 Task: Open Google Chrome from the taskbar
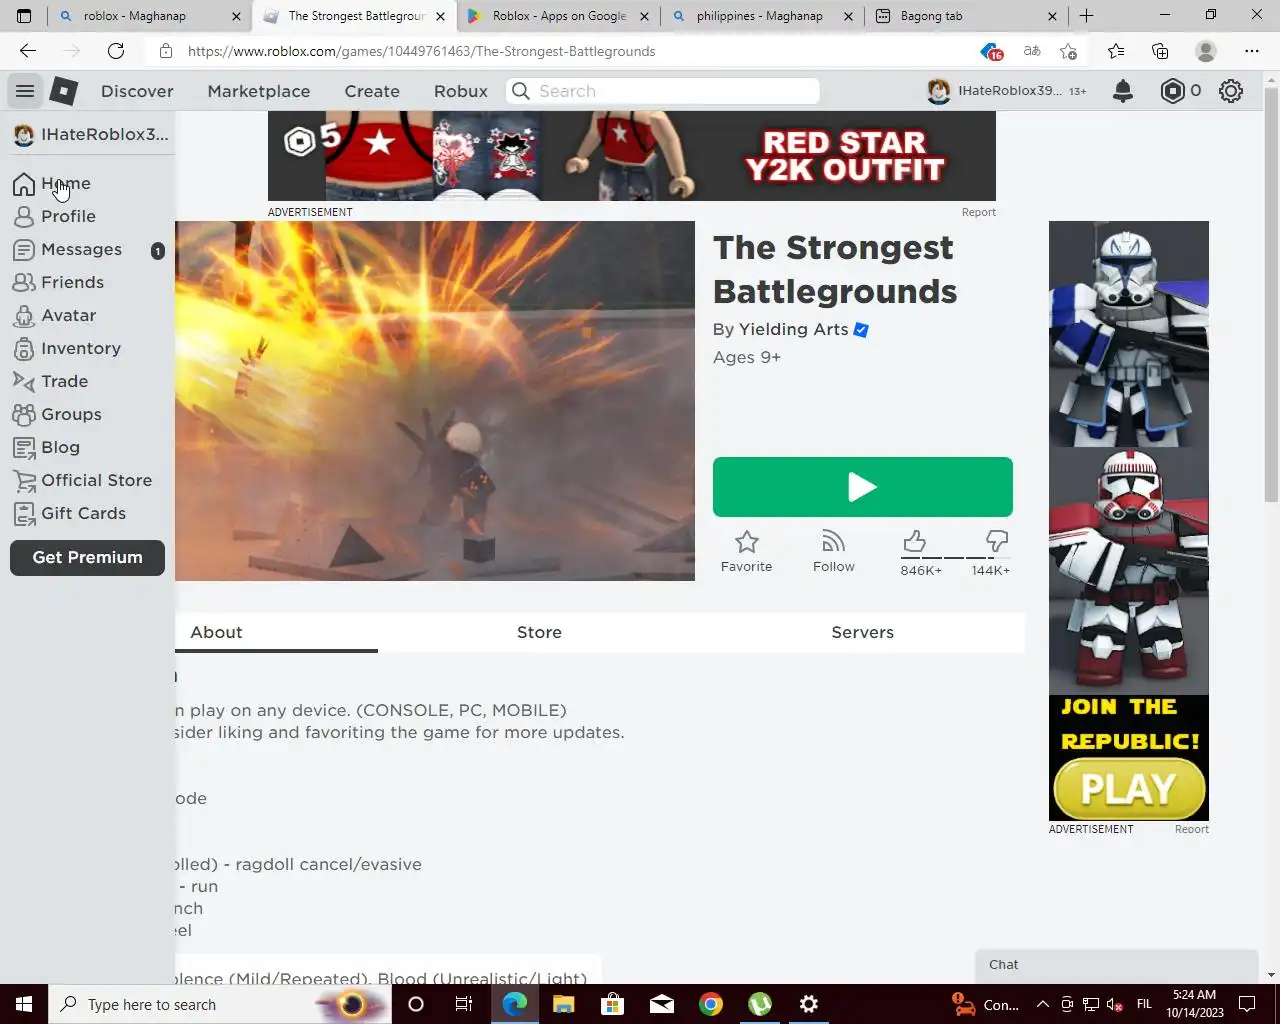coord(711,1004)
